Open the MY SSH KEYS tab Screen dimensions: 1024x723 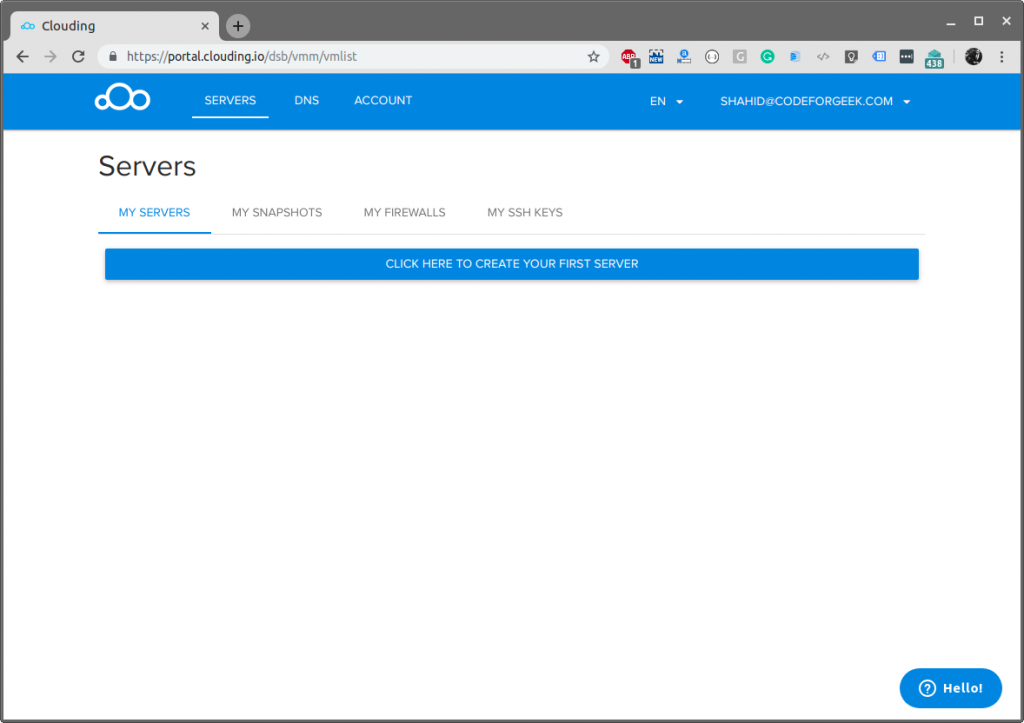[x=524, y=212]
